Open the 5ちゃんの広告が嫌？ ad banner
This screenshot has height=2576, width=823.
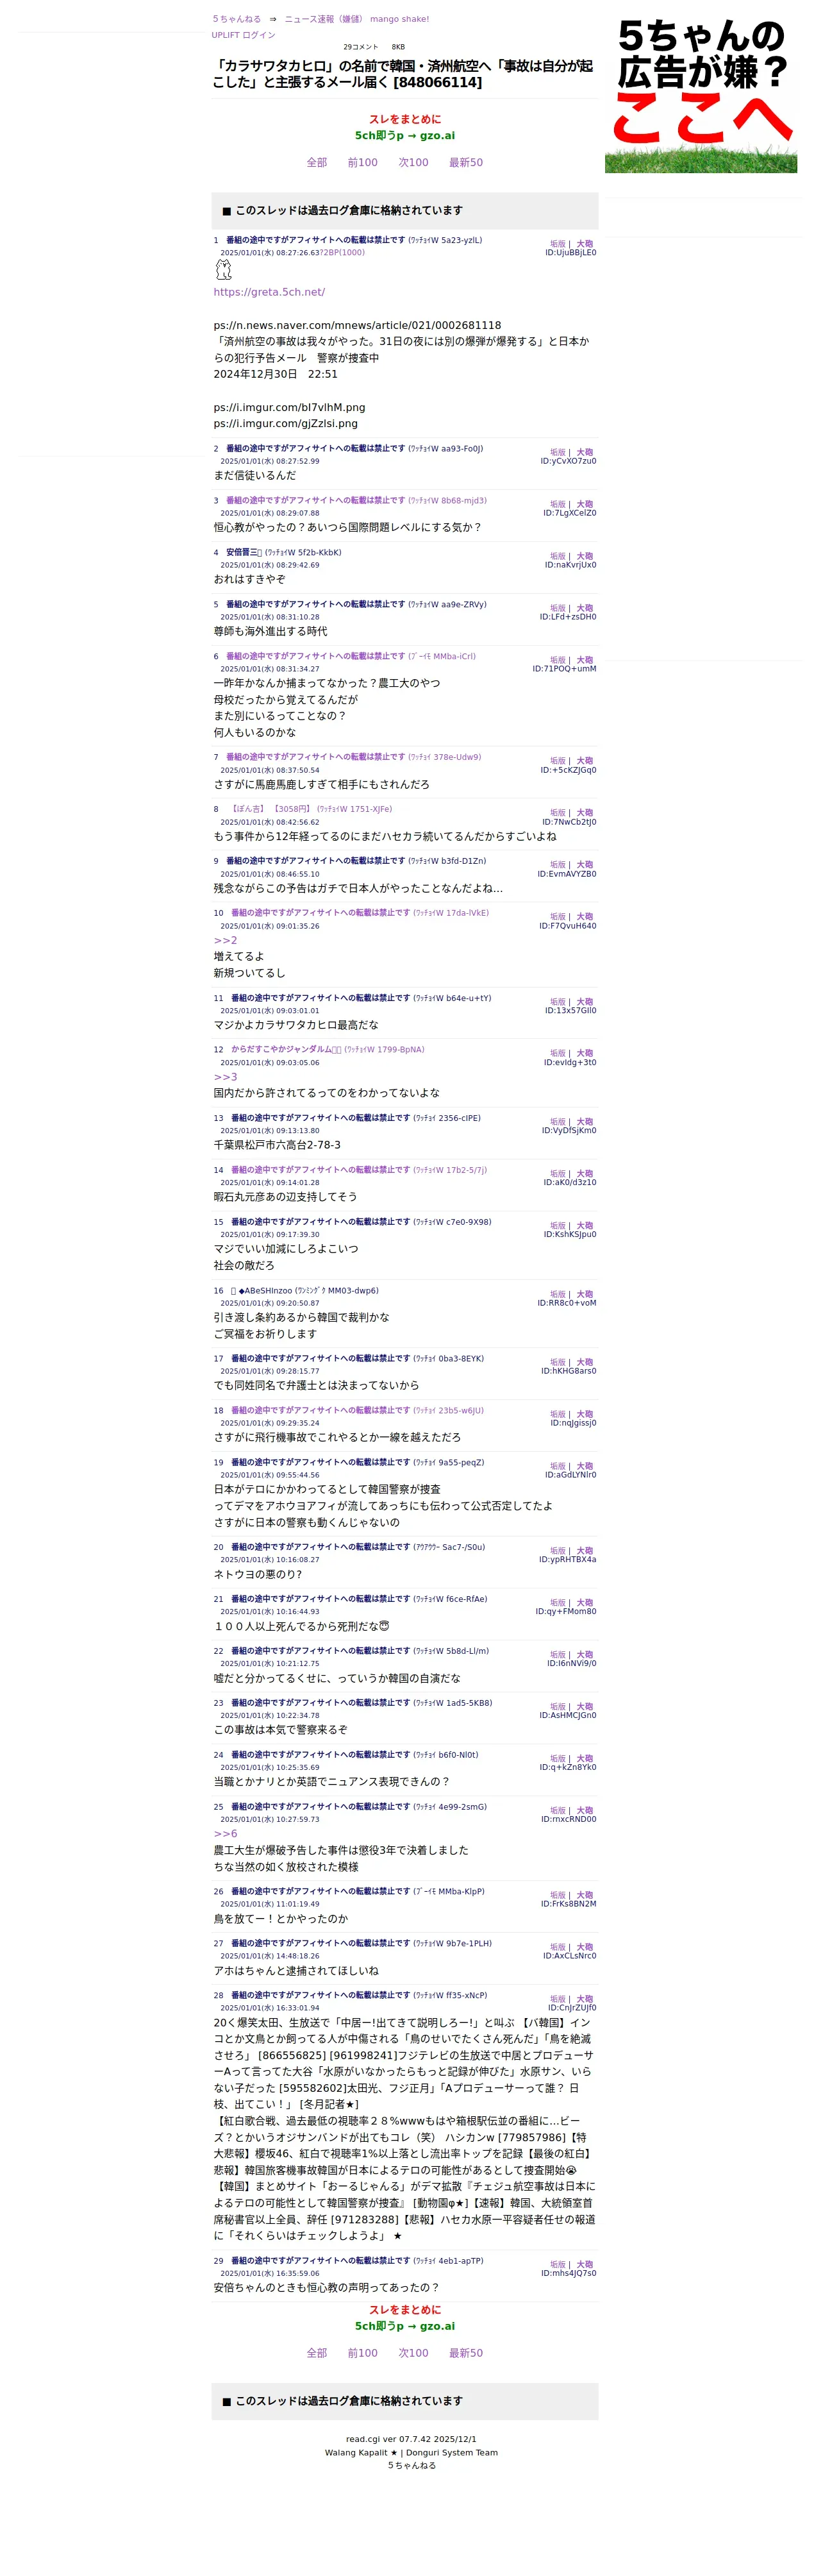(x=700, y=95)
